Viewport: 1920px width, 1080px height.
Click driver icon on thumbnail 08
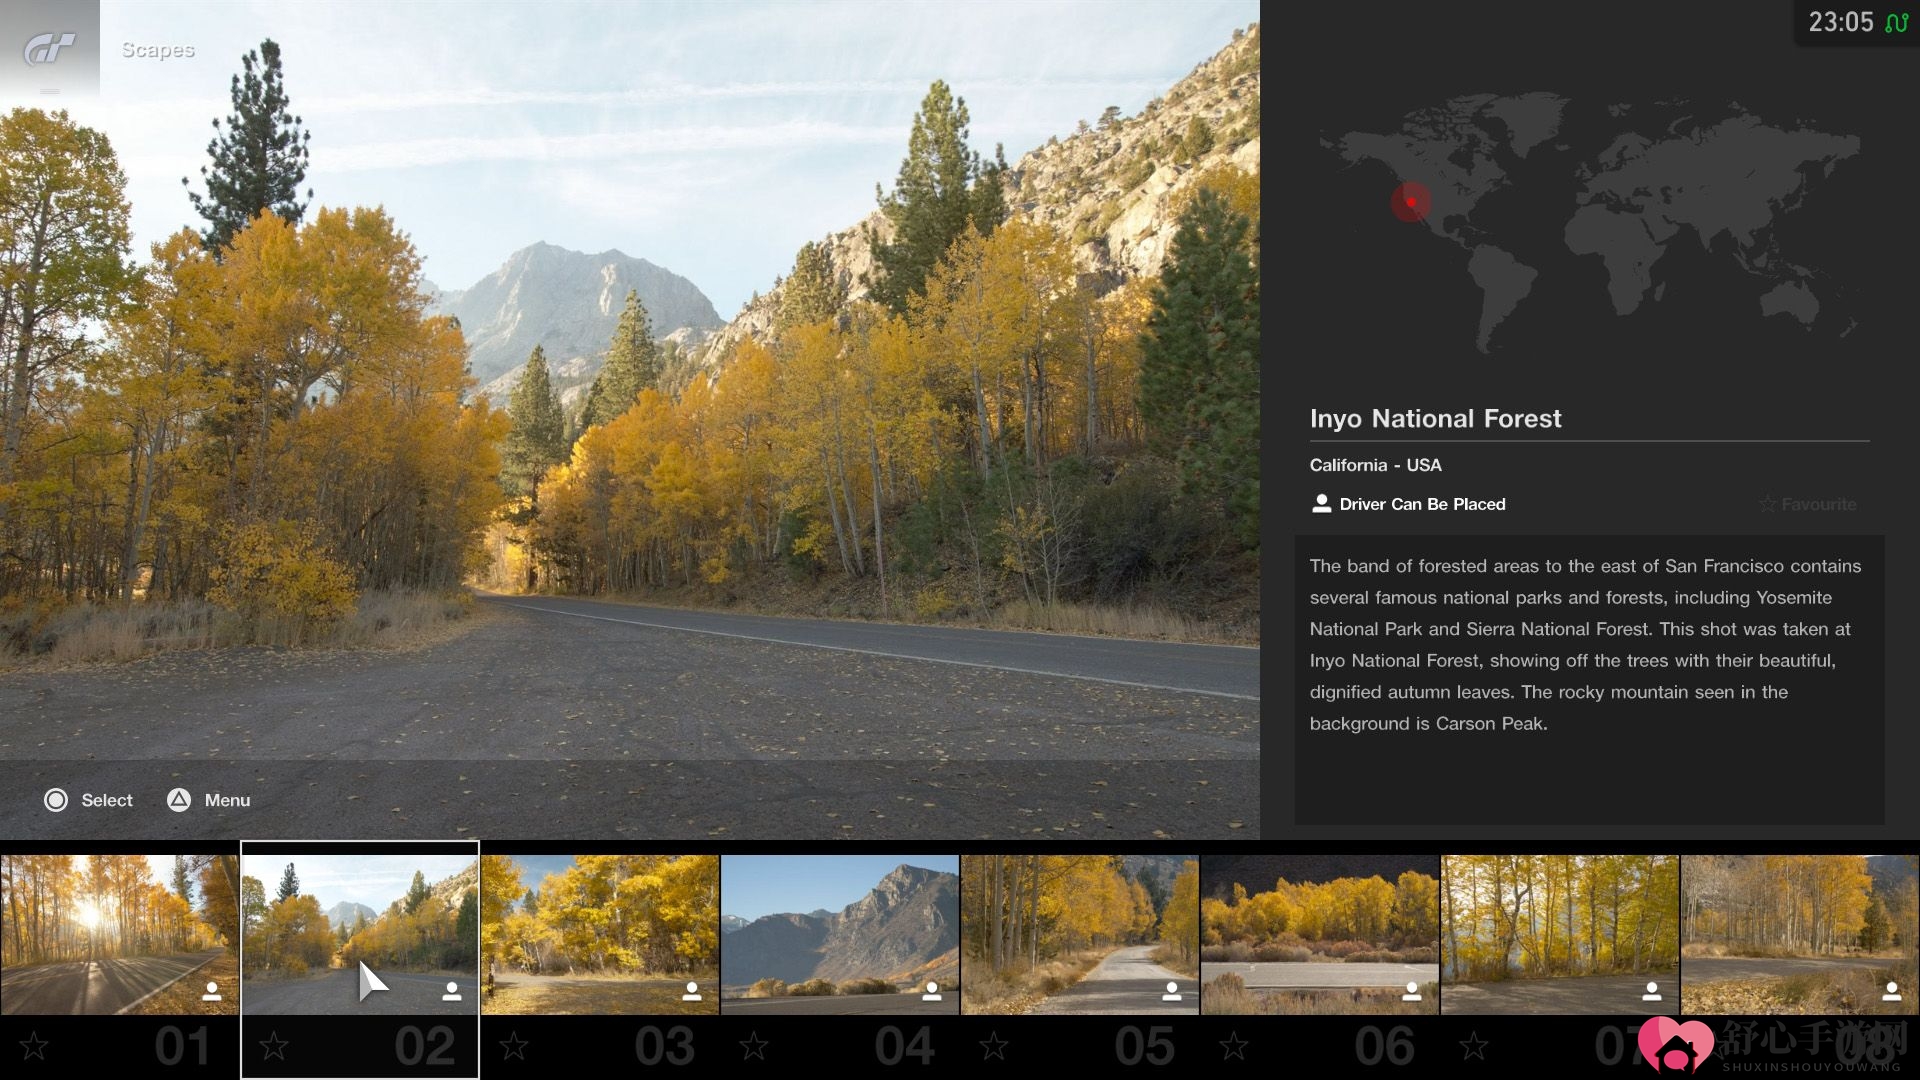(x=1892, y=991)
